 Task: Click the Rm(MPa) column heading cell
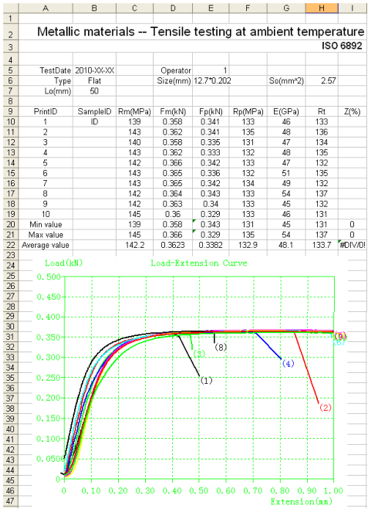[135, 112]
